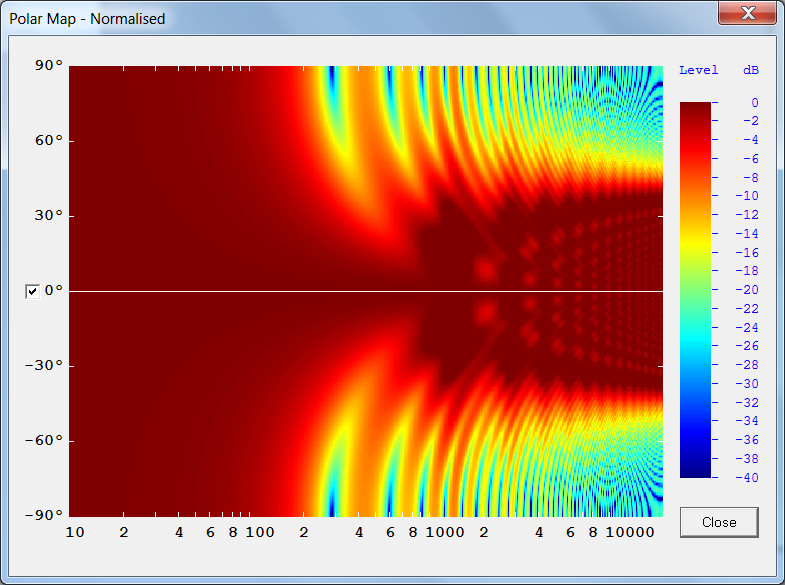
Task: Click the Close button
Action: [x=719, y=522]
